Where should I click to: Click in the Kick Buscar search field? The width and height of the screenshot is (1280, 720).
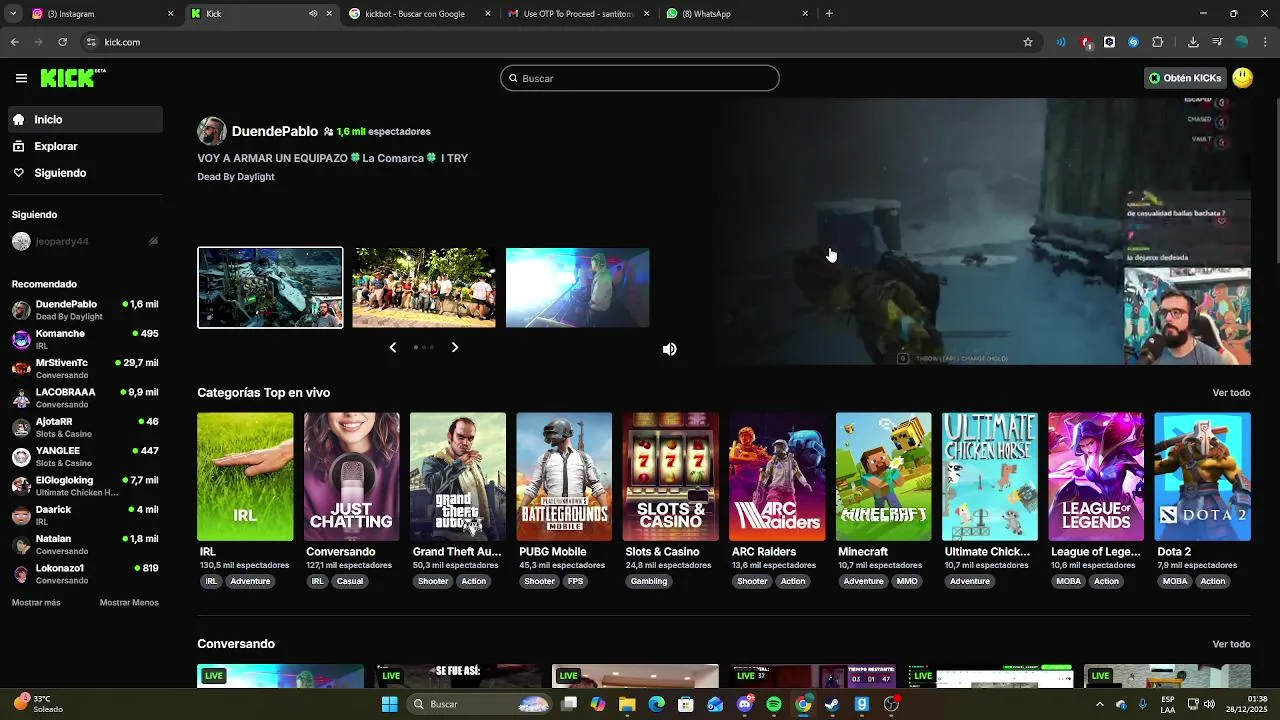click(640, 78)
